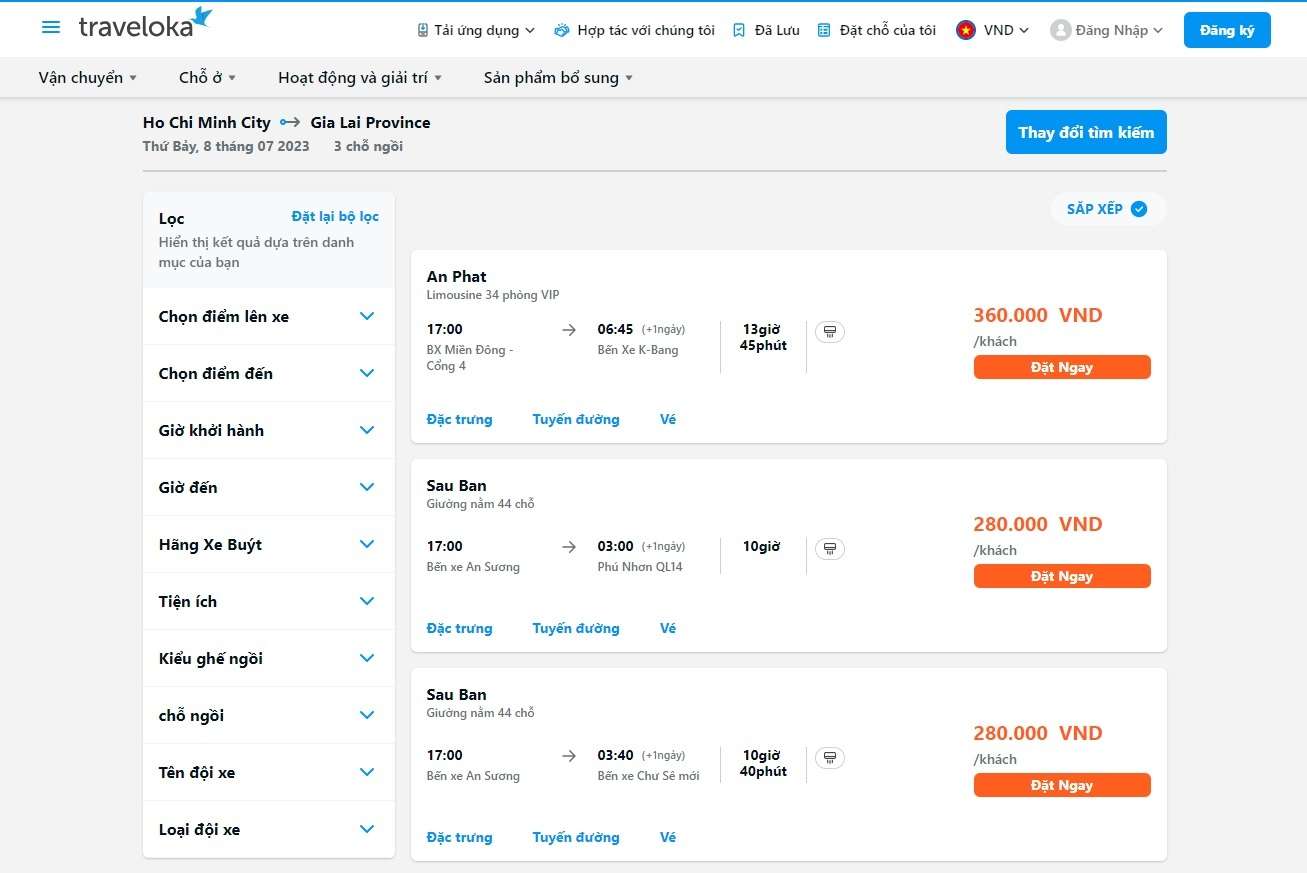Open the VND currency dropdown
Screen dimensions: 1307x873
coord(993,30)
